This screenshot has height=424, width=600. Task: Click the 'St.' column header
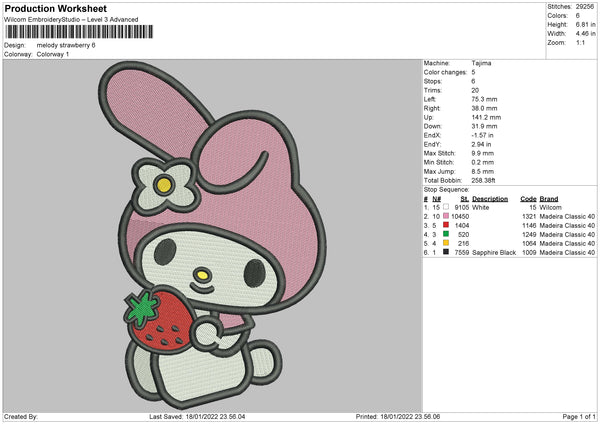[x=465, y=199]
